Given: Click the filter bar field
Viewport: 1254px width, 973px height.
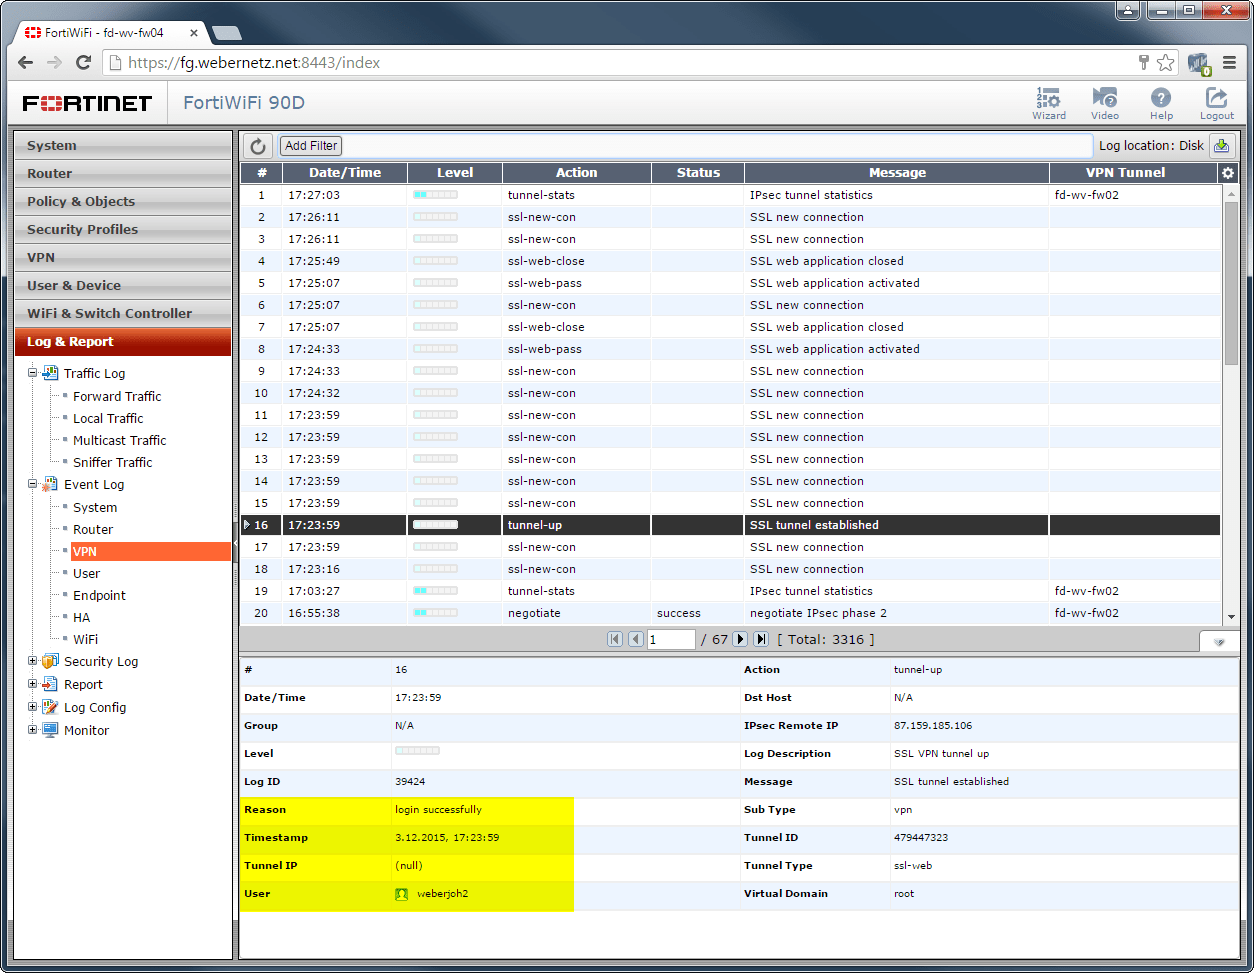Looking at the screenshot, I should click(x=717, y=146).
